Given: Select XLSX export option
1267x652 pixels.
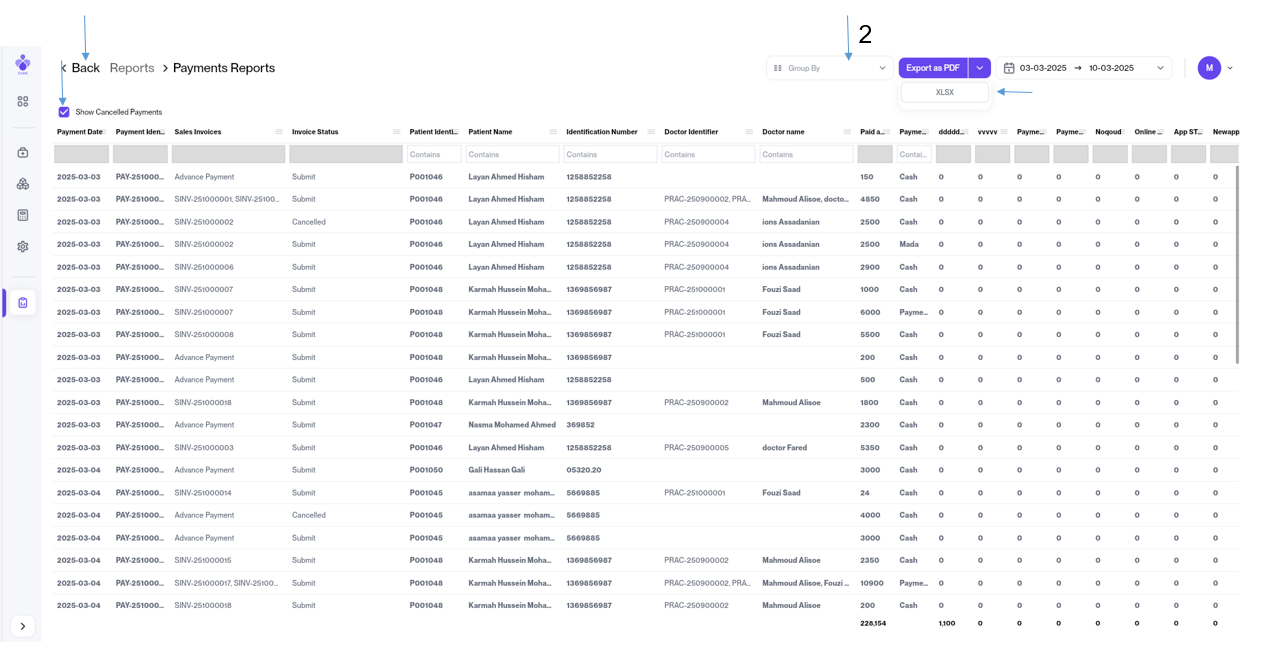Looking at the screenshot, I should 944,92.
